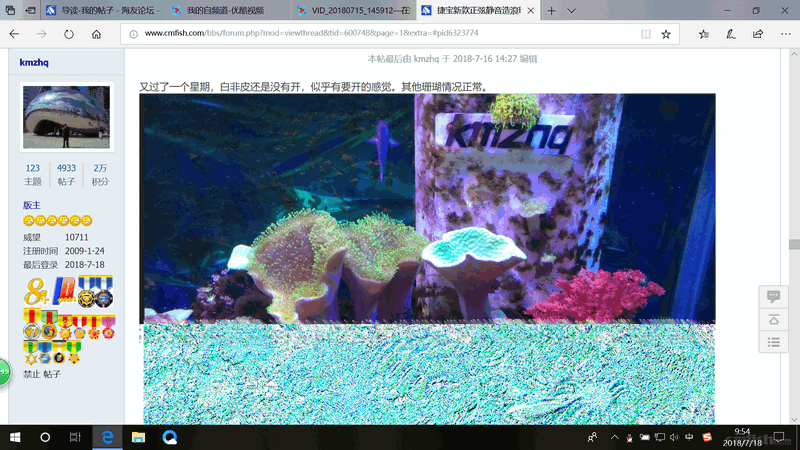Open the kmzhq username link
This screenshot has width=800, height=450.
pyautogui.click(x=34, y=62)
